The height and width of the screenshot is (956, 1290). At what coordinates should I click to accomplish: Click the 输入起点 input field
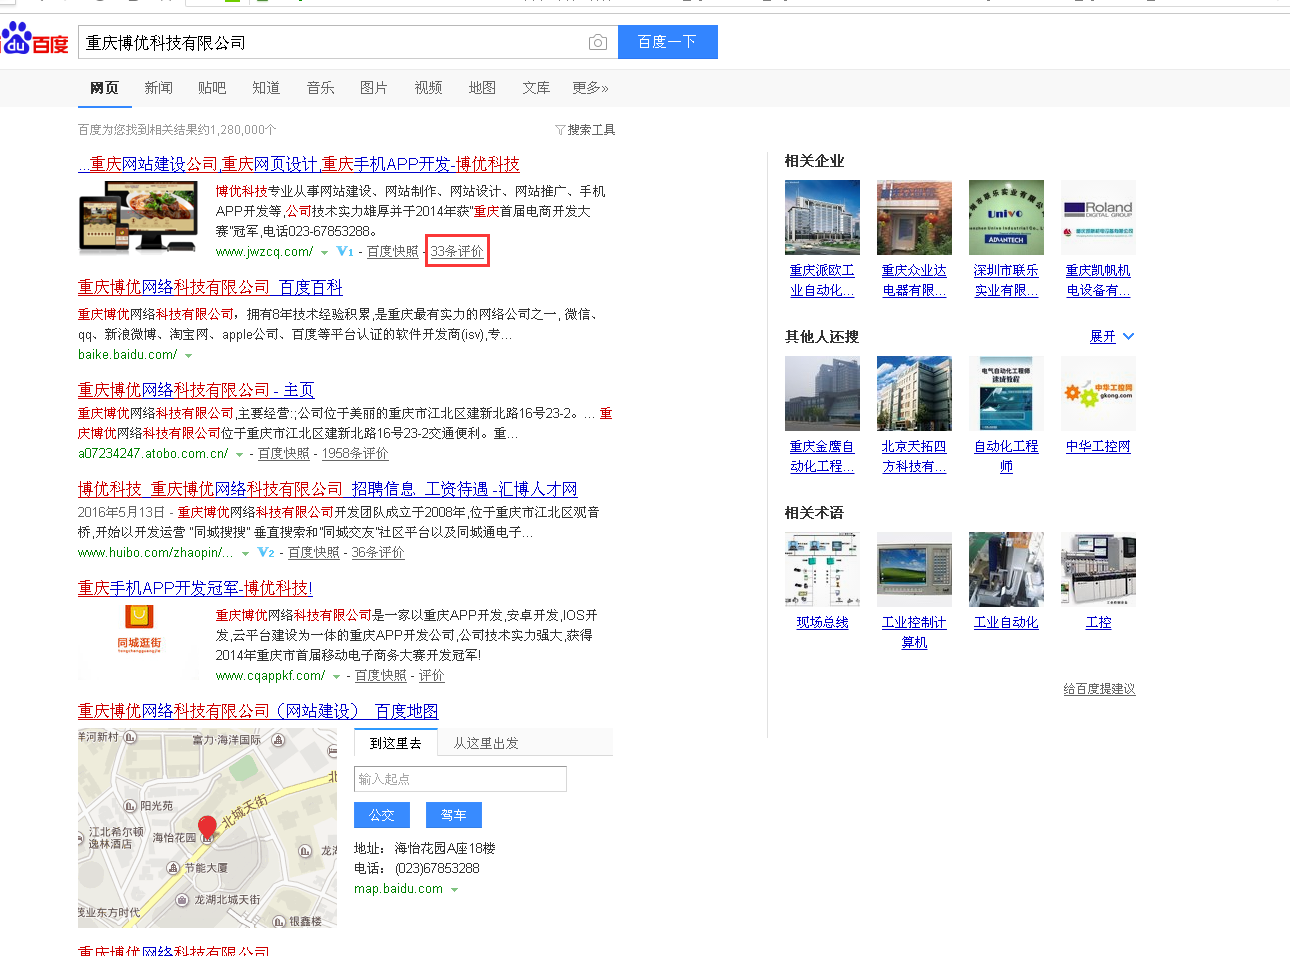460,779
